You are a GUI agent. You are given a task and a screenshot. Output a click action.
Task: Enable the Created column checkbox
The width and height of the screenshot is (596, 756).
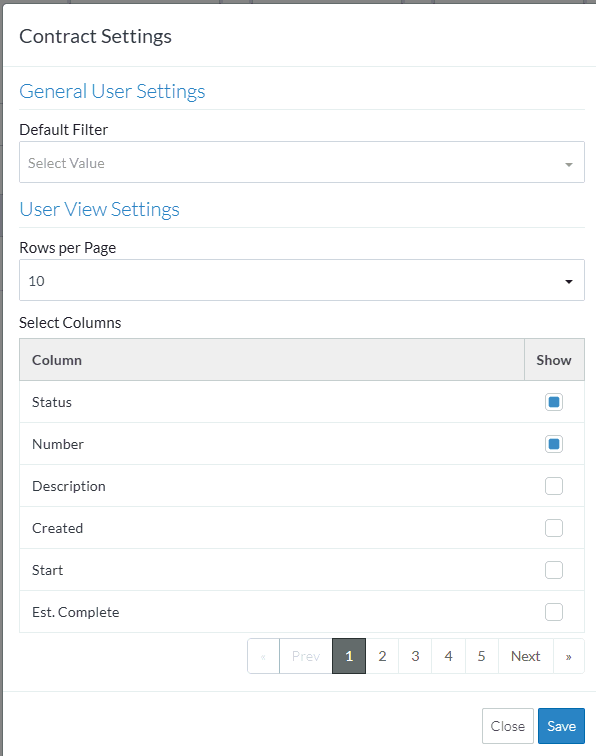pos(554,528)
